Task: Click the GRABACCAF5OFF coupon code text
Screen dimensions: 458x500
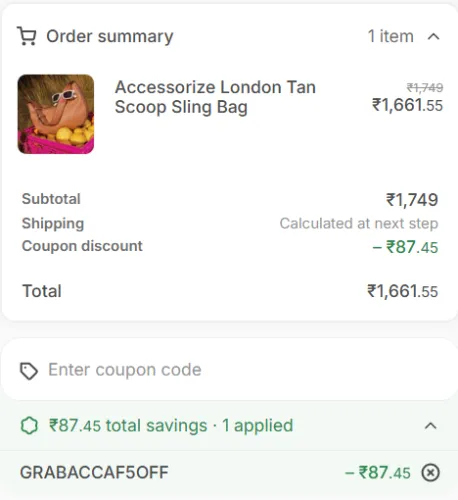Action: 94,472
